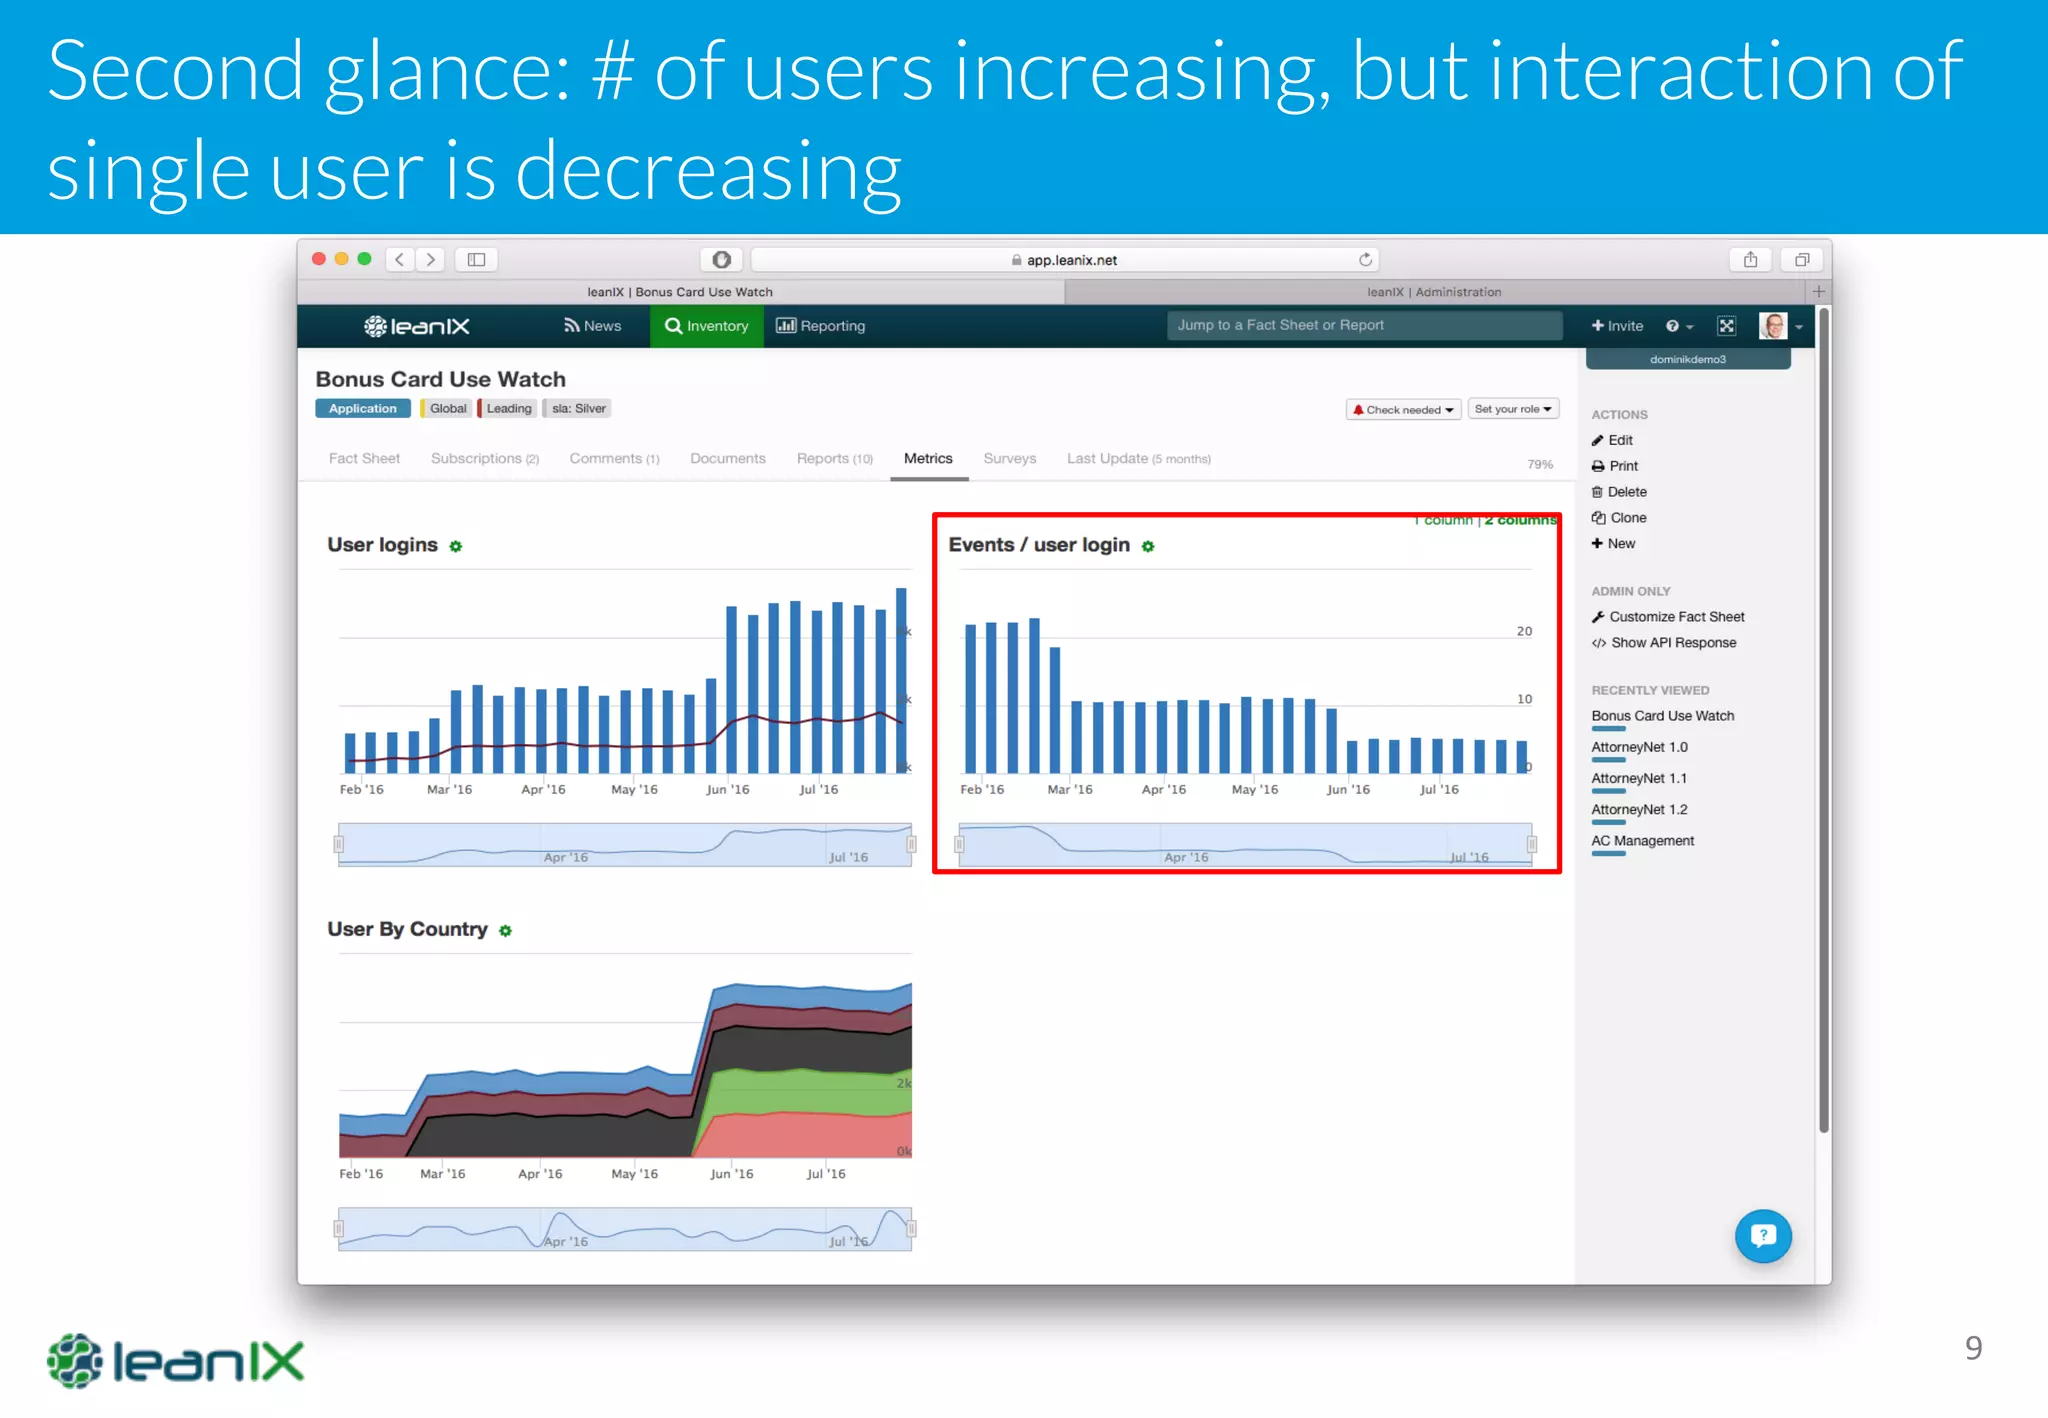Open recently viewed AttorneyNet 1.0
This screenshot has height=1418, width=2048.
coord(1639,747)
